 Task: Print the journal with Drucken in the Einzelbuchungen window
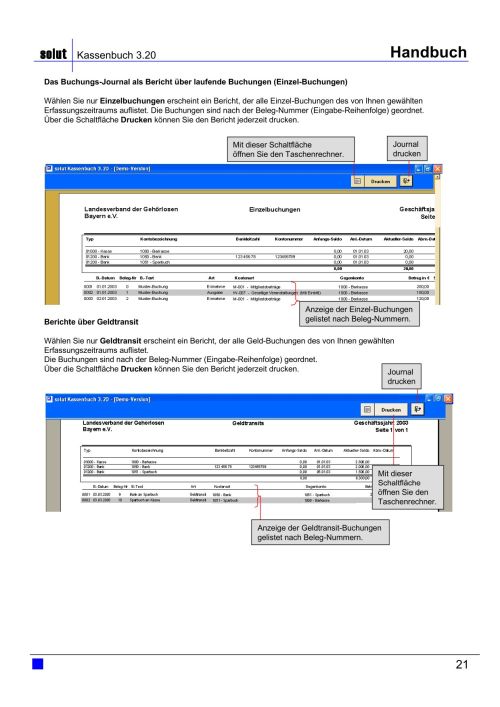coord(381,181)
